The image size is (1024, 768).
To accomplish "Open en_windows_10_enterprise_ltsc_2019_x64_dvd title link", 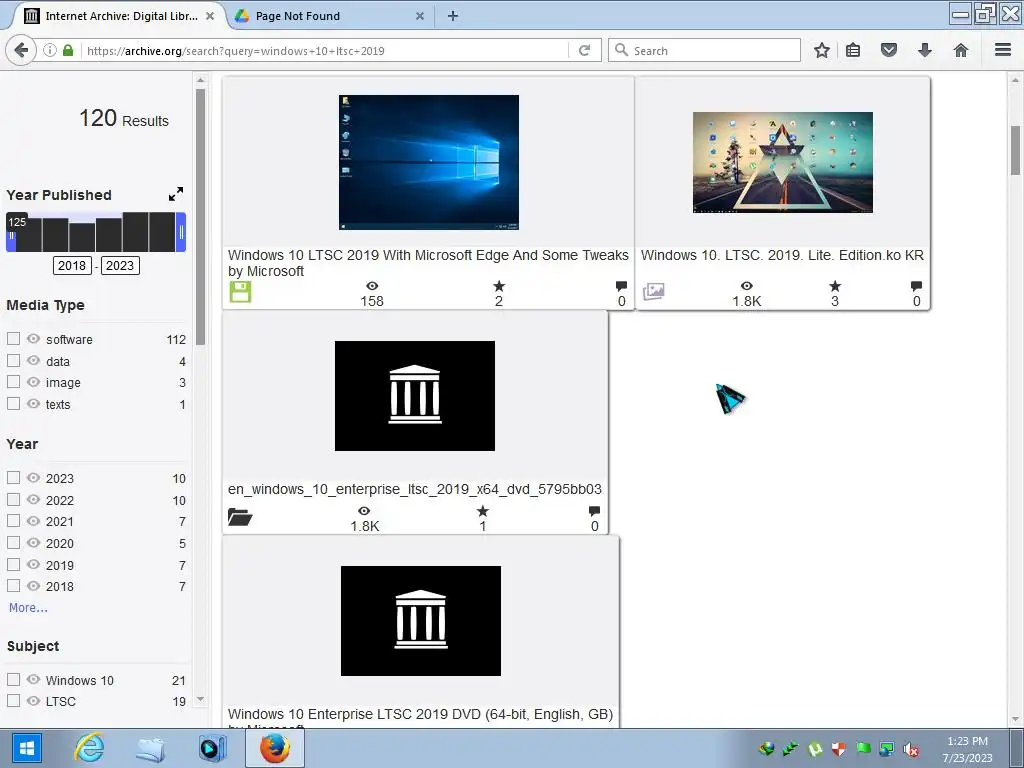I will pos(415,489).
